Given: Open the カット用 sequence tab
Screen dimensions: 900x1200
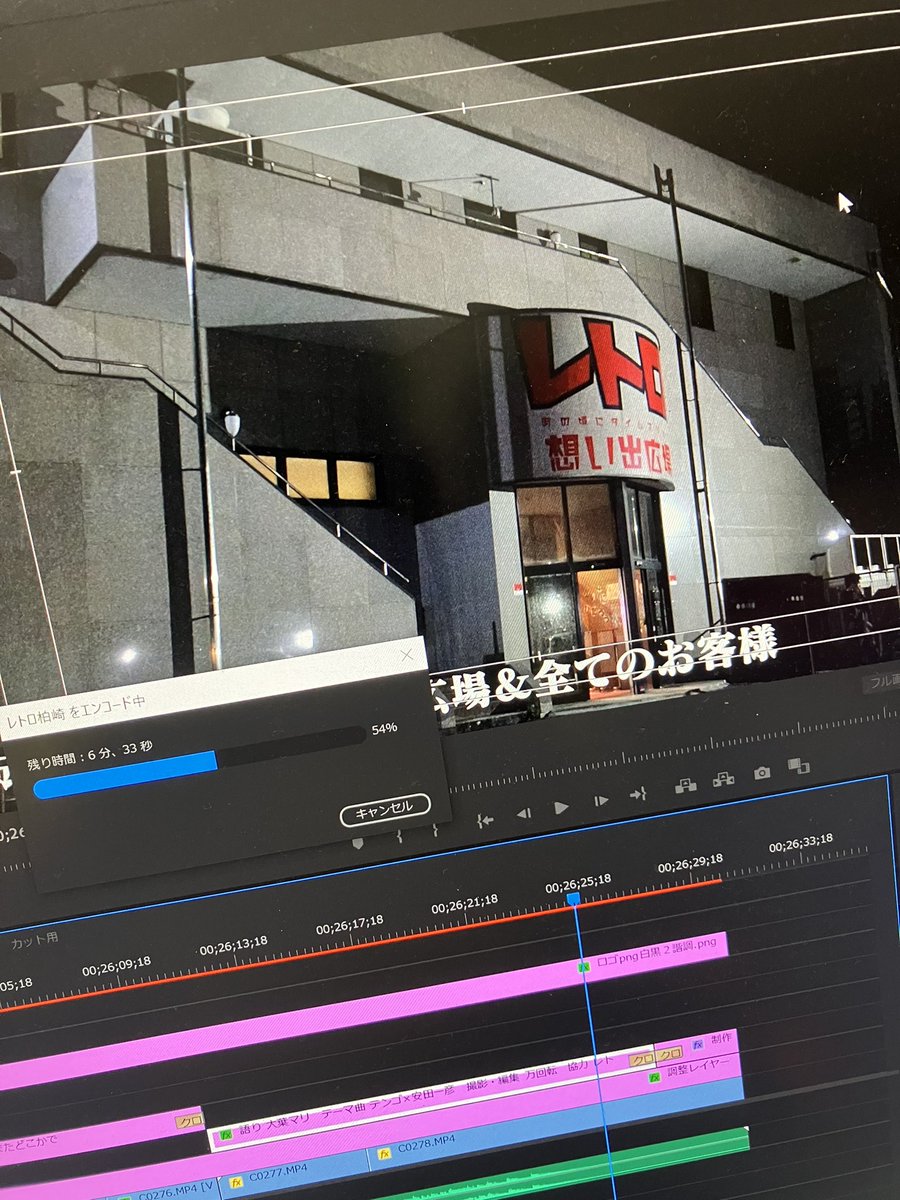Looking at the screenshot, I should click(35, 940).
